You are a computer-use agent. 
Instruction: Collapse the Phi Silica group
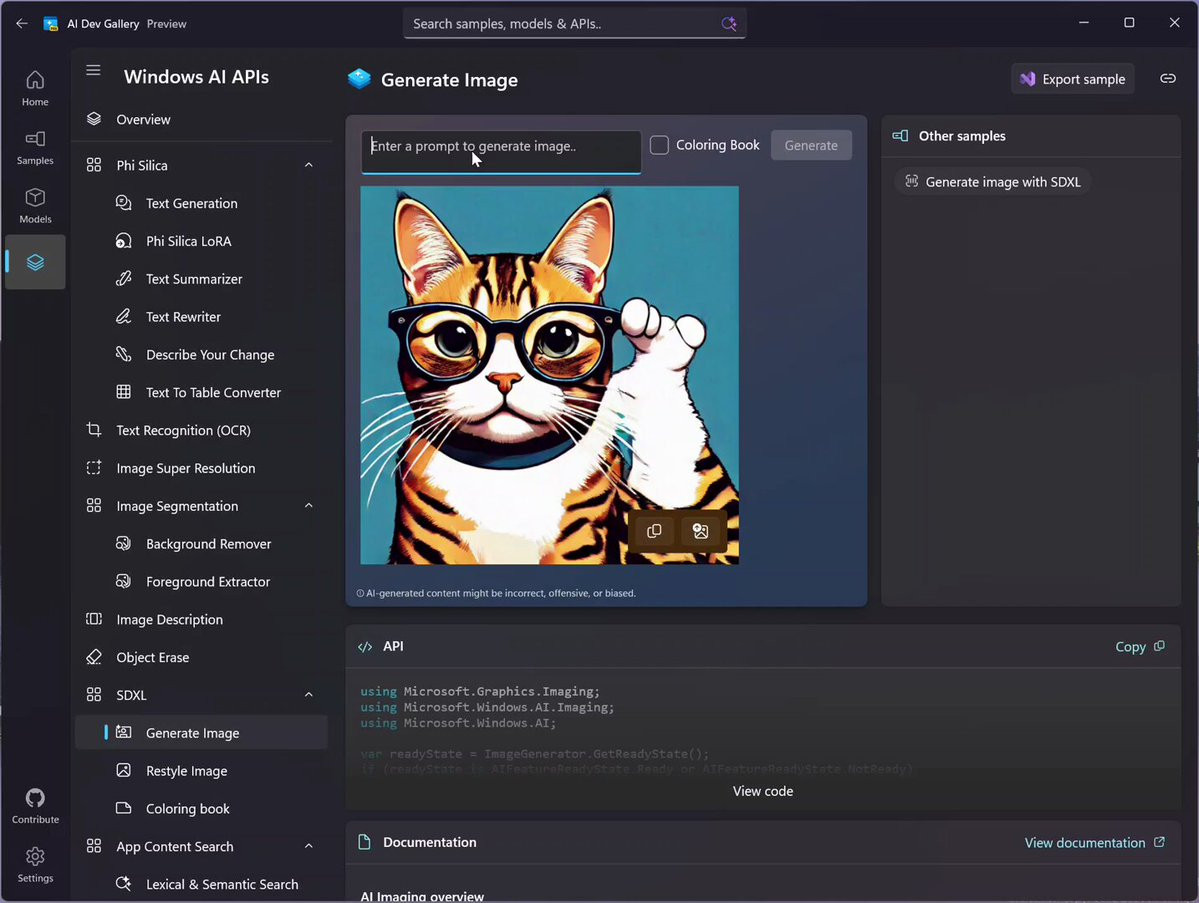[x=309, y=165]
